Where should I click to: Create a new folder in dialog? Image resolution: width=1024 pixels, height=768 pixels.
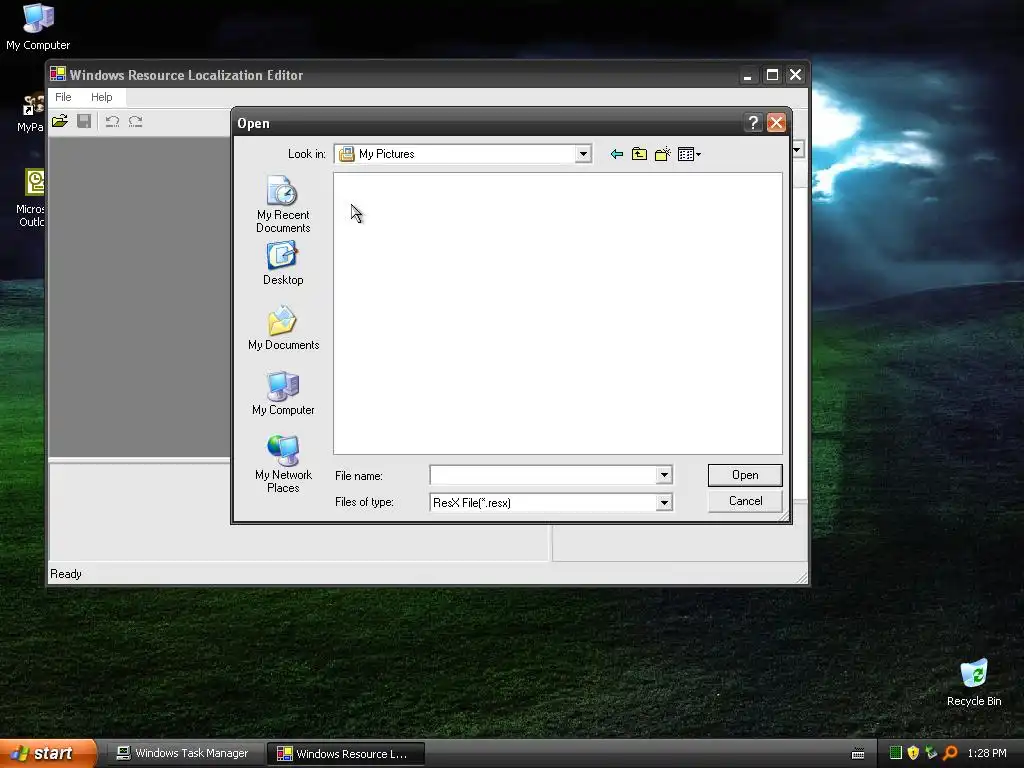point(662,154)
